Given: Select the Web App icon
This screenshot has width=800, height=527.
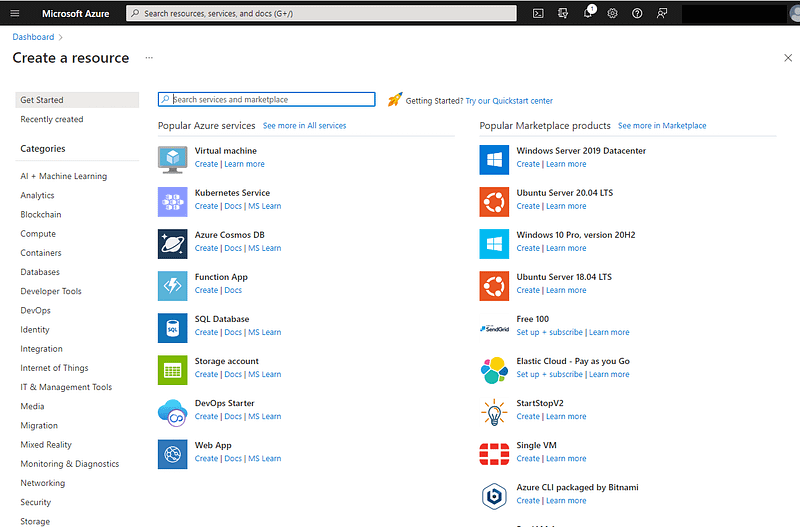Looking at the screenshot, I should click(172, 454).
